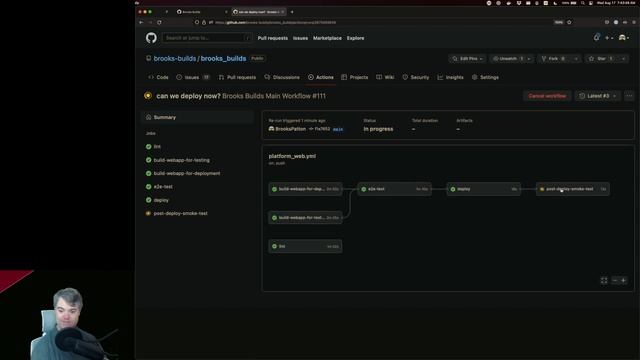Reload the browser page
The width and height of the screenshot is (640, 360).
pyautogui.click(x=159, y=22)
